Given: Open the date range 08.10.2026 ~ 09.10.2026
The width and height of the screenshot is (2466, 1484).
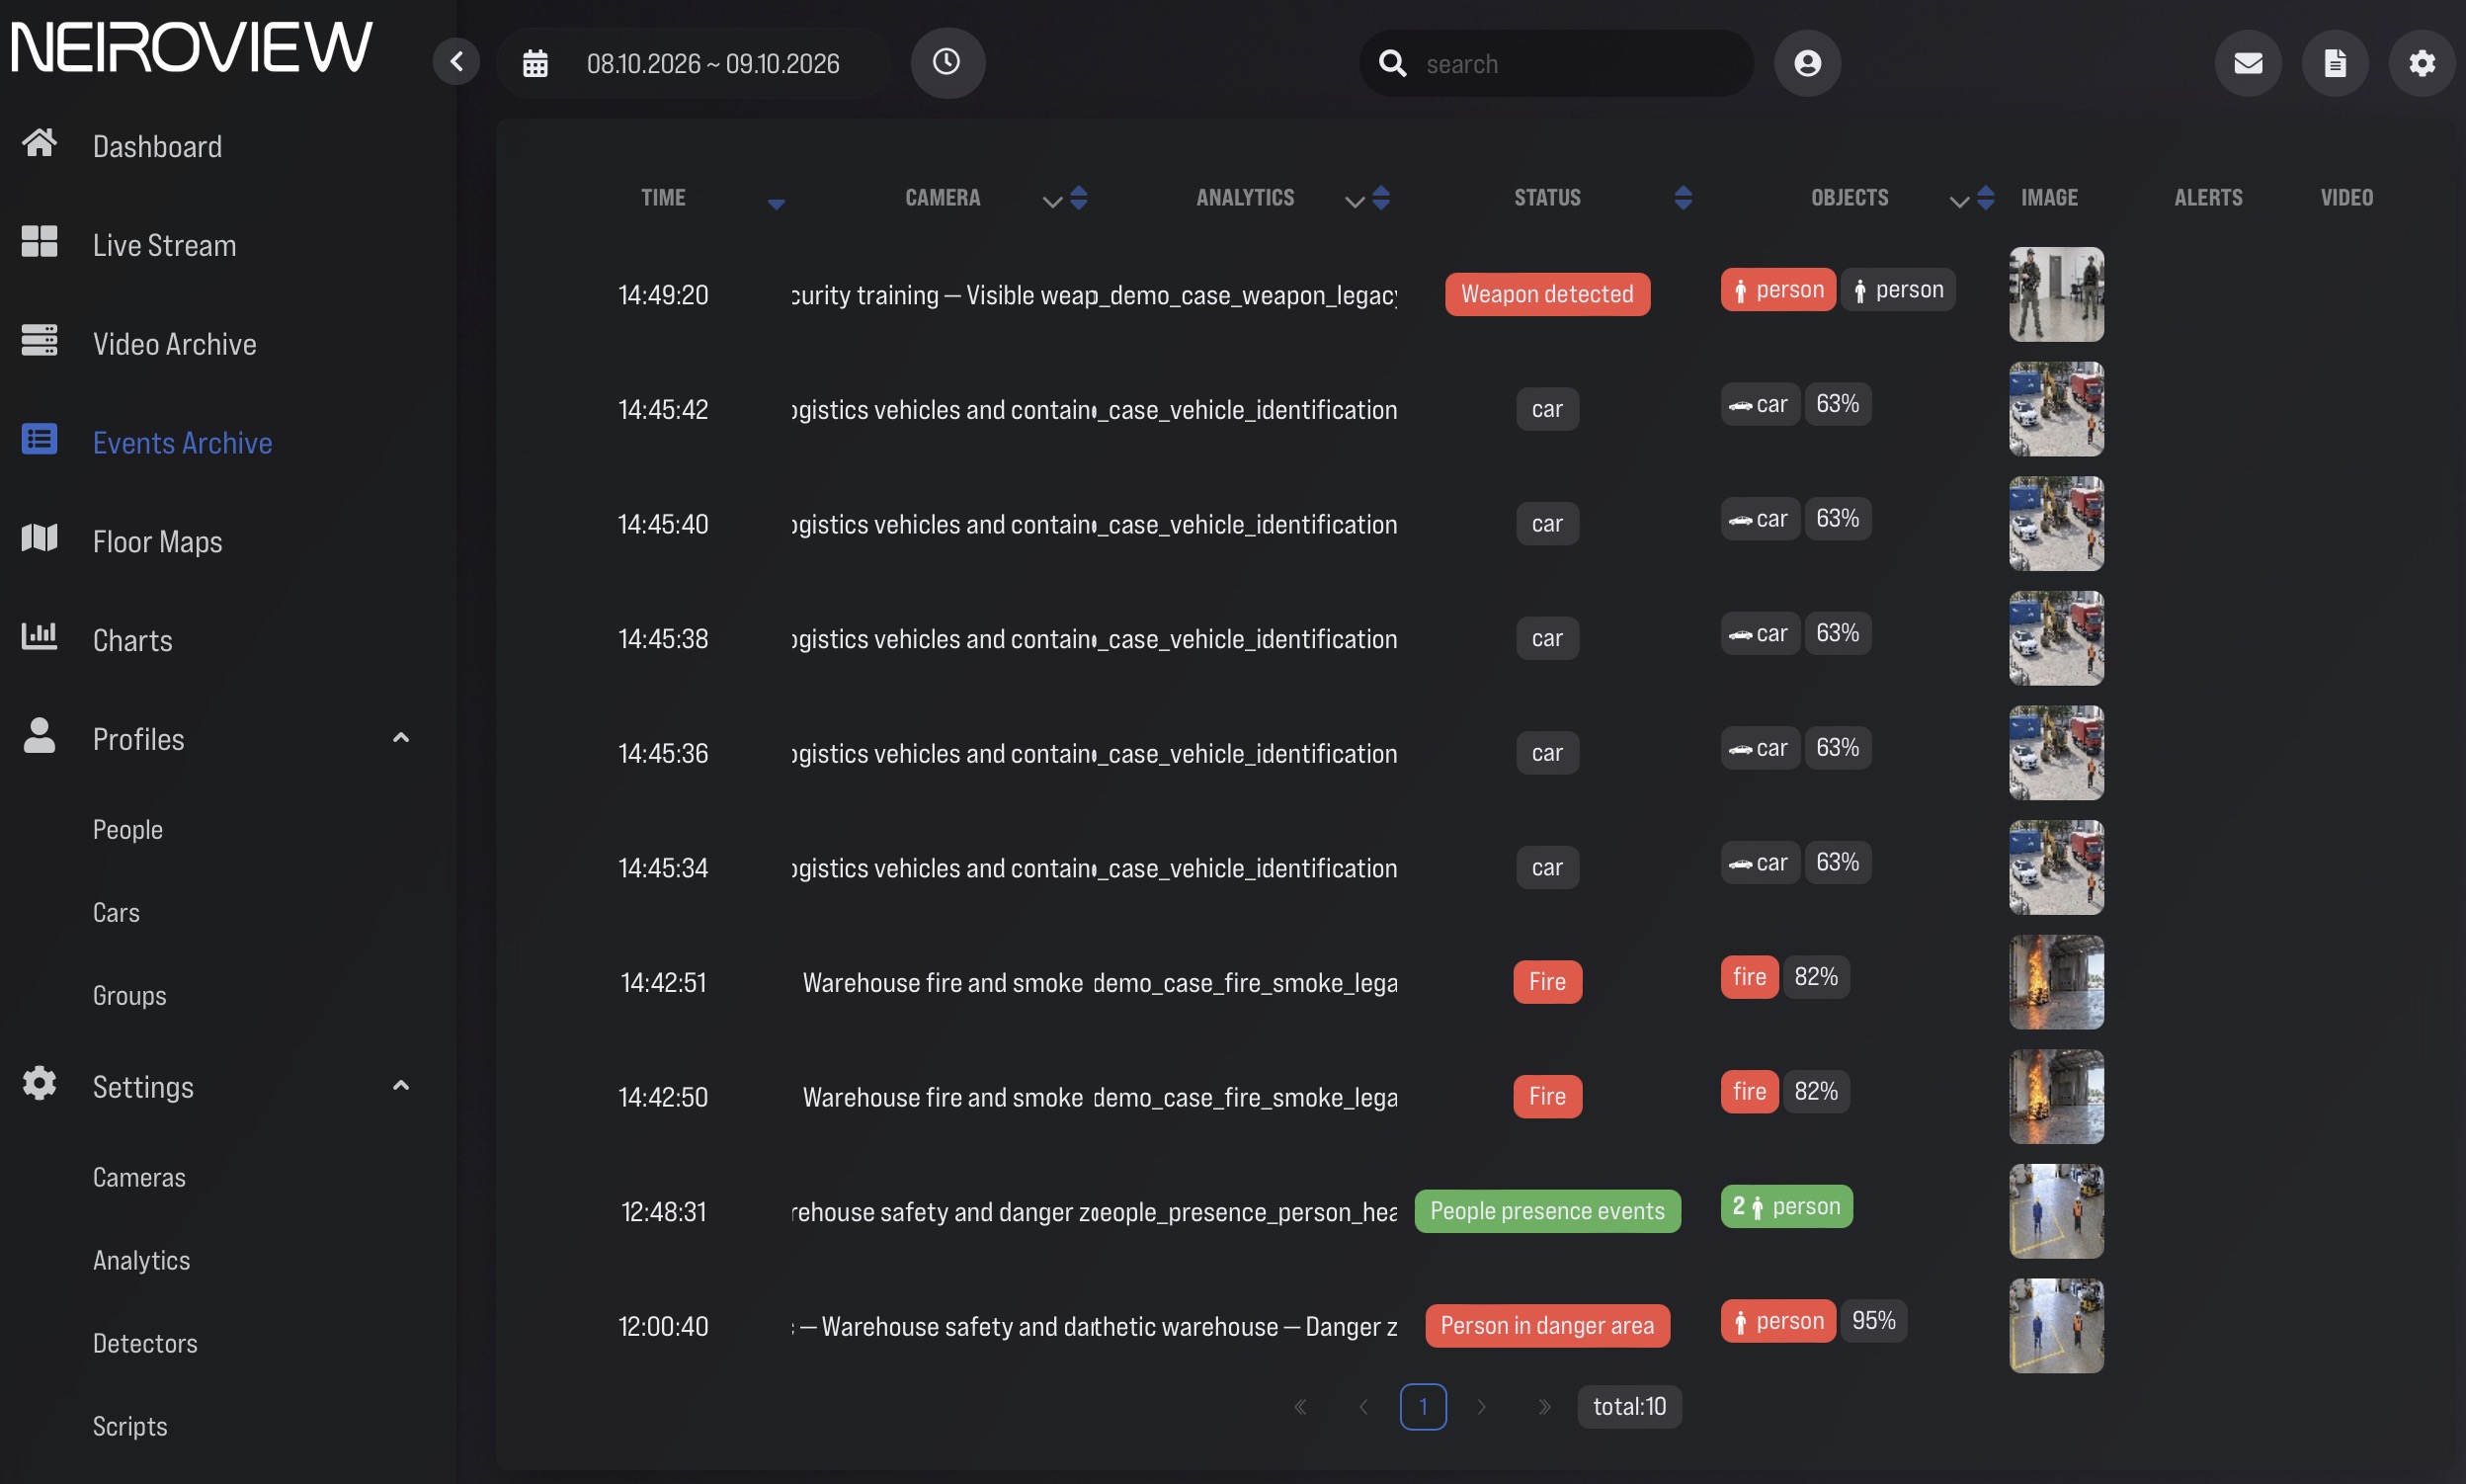Looking at the screenshot, I should (x=713, y=64).
